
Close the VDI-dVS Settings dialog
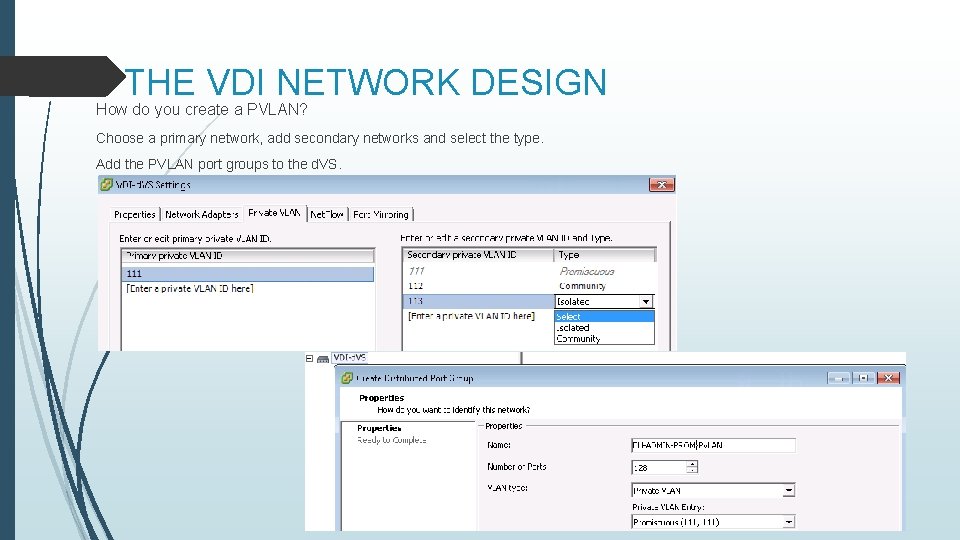coord(661,184)
